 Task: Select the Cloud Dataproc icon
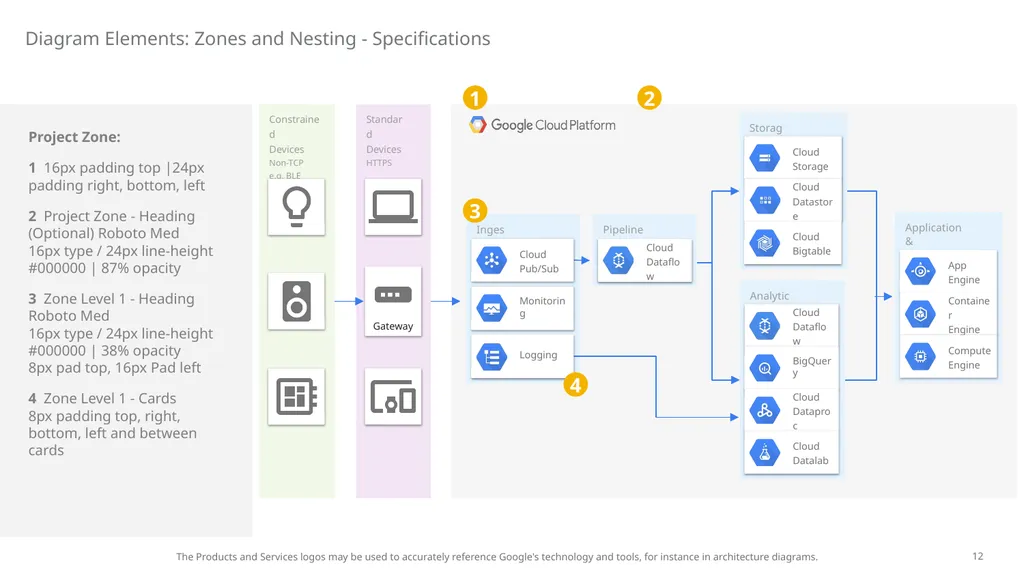[765, 411]
